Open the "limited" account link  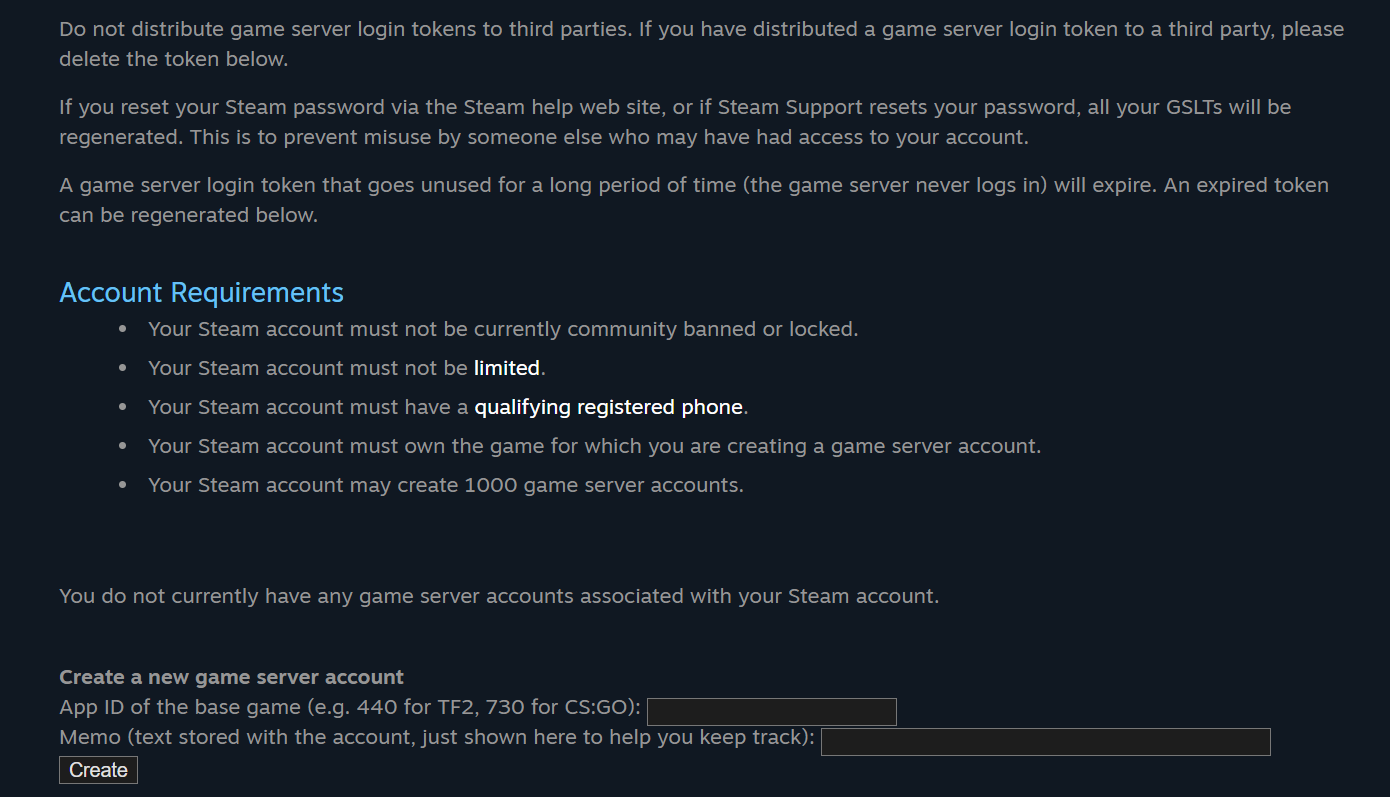coord(507,368)
